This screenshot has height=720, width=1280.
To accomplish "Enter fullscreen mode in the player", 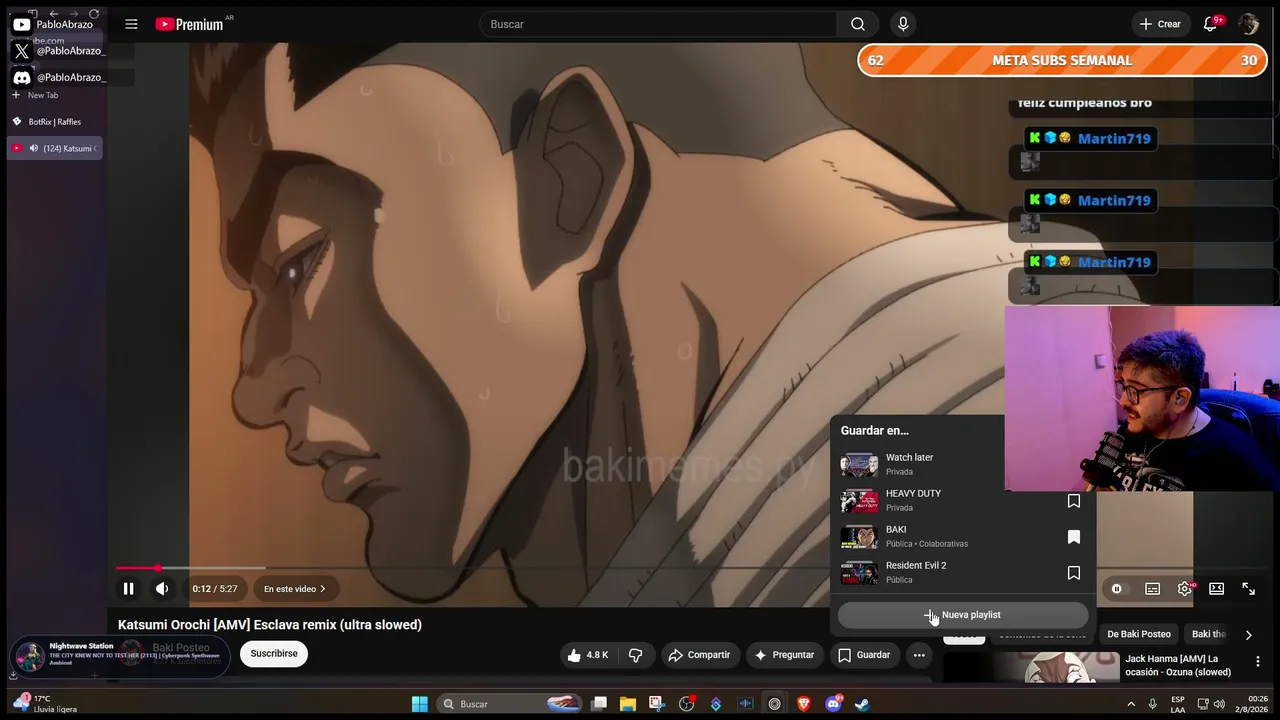I will [x=1249, y=589].
